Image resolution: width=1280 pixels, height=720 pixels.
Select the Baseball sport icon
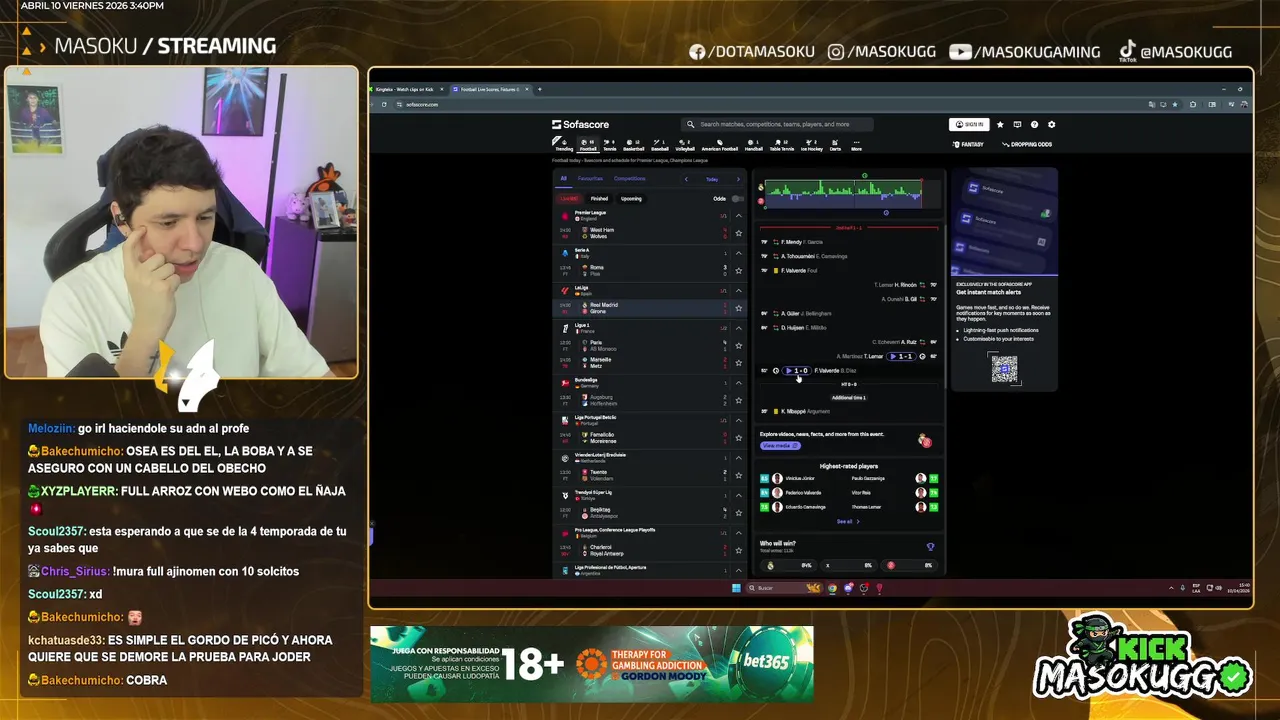pyautogui.click(x=660, y=145)
